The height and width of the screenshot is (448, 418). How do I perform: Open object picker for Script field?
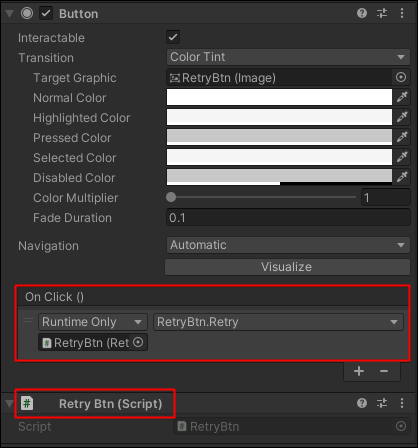401,426
